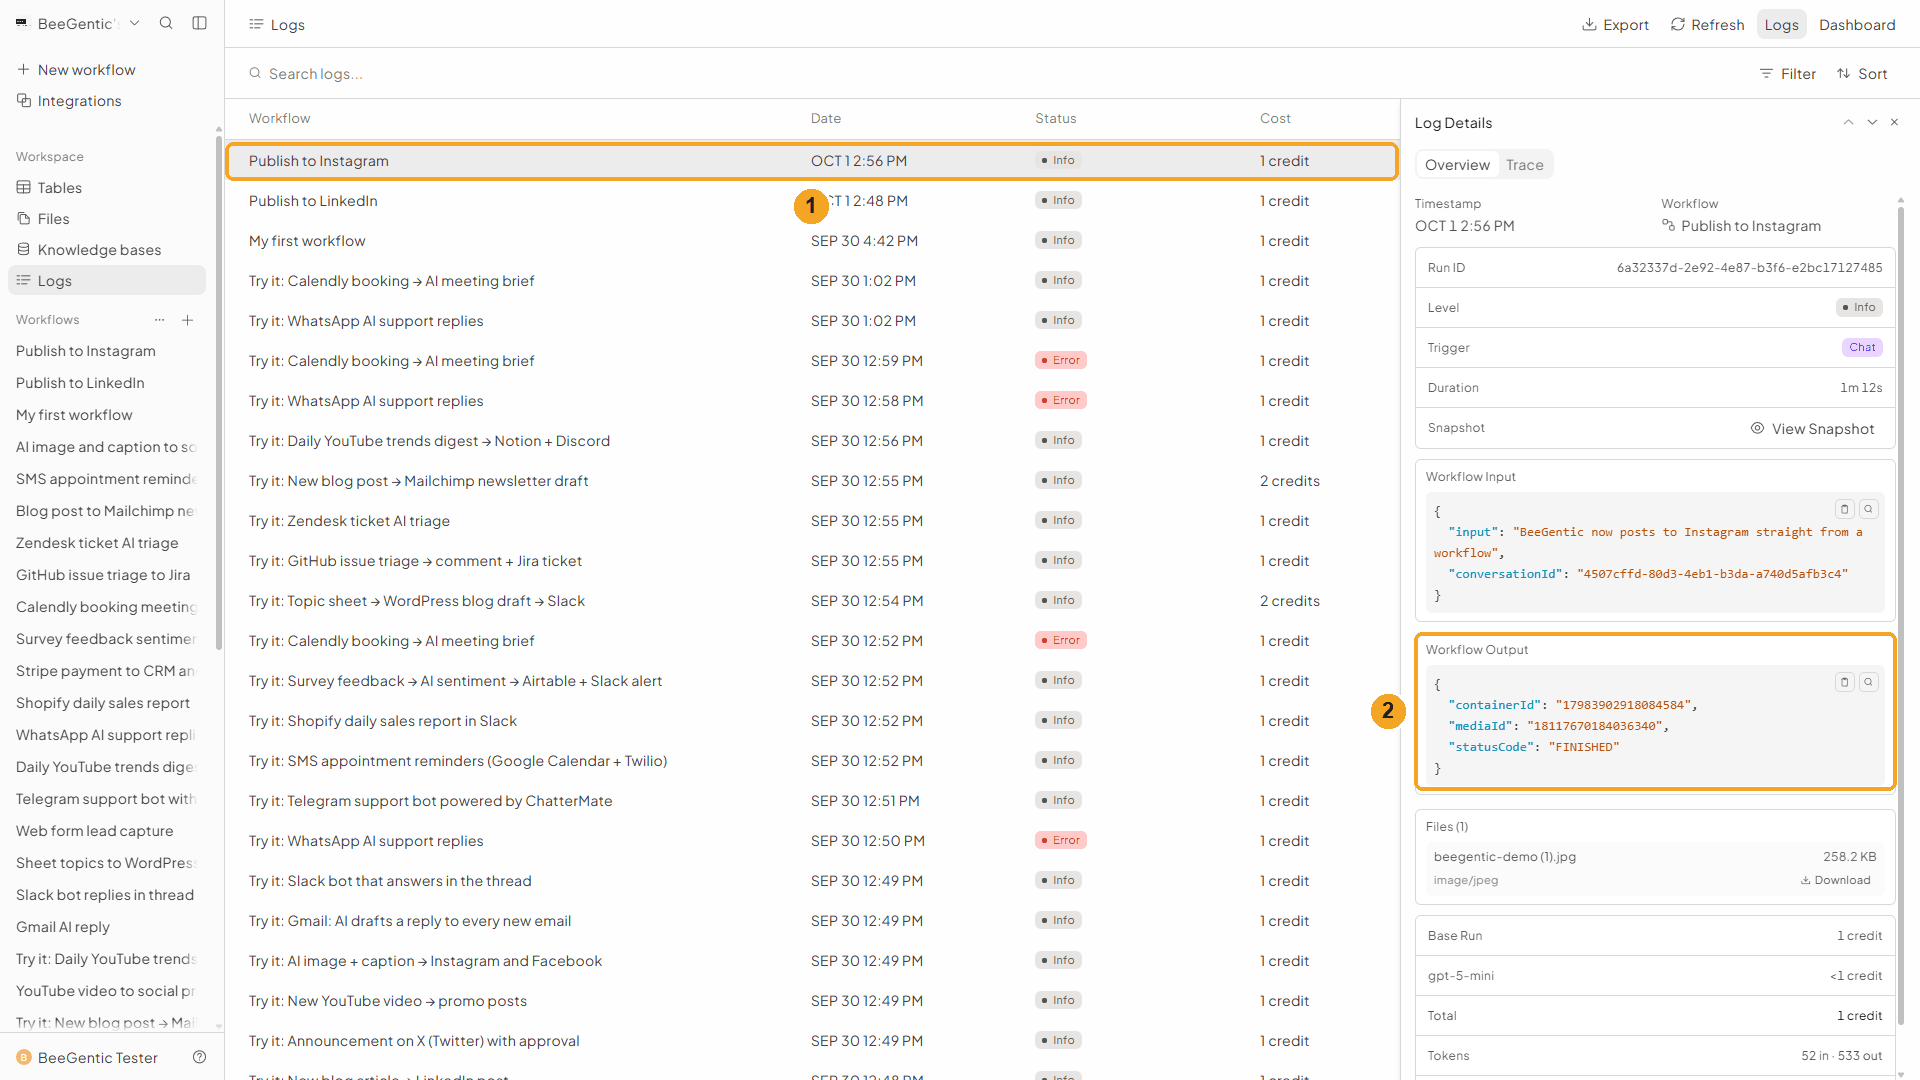Open the help icon next to BeeGentic Tester
Screen dimensions: 1920x1080
tap(200, 1057)
